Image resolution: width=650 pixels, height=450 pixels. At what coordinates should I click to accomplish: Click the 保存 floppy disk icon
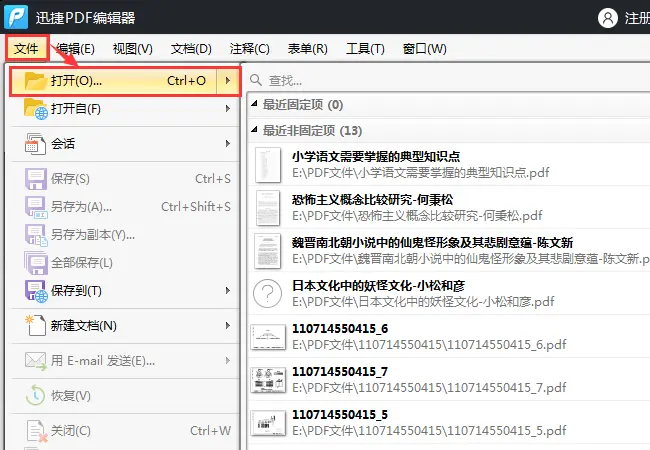[36, 179]
